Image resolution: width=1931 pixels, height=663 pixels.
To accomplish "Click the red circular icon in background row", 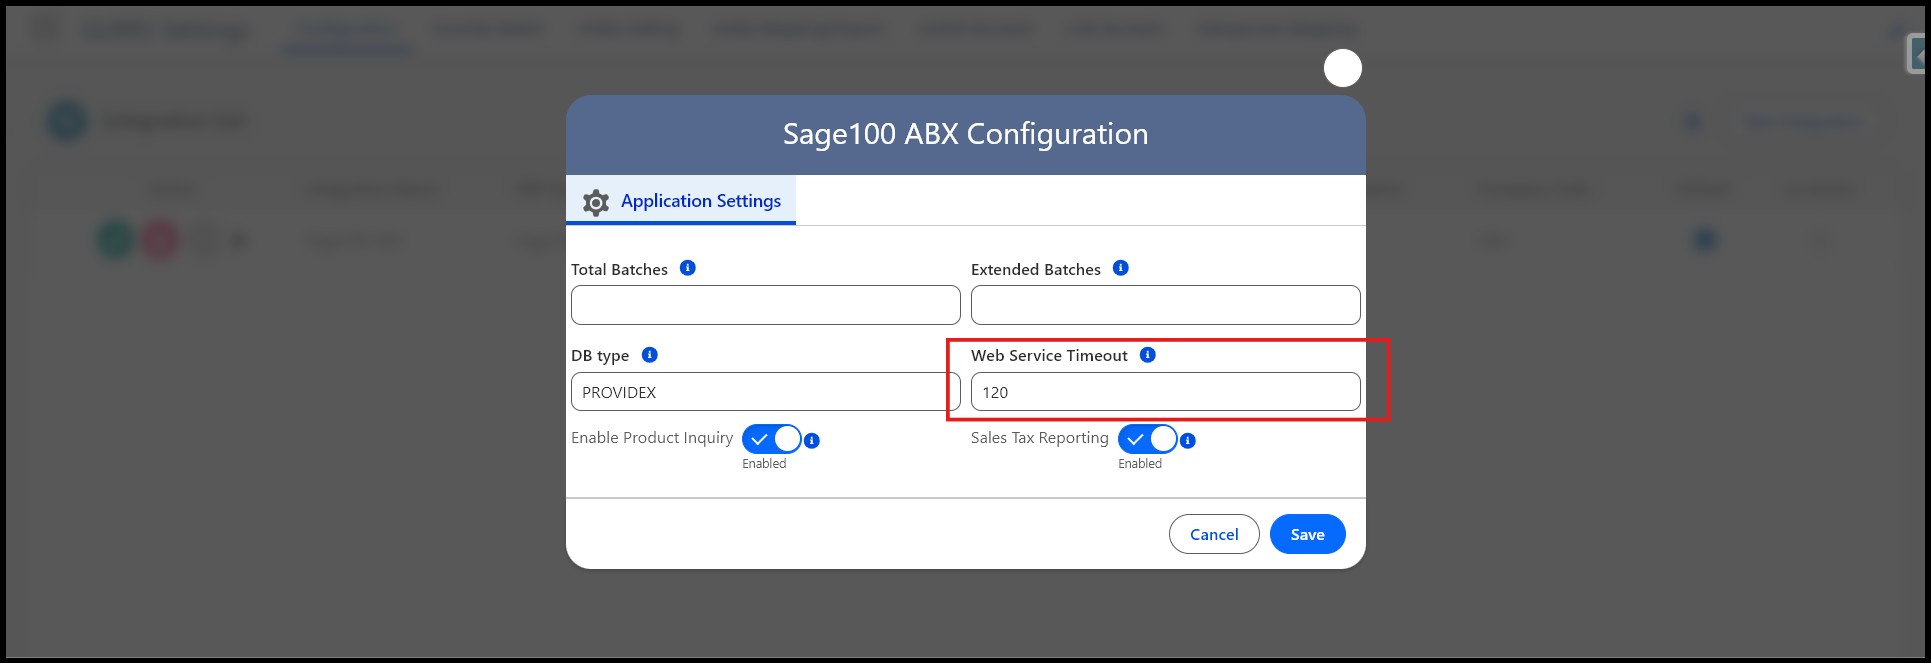I will pyautogui.click(x=160, y=241).
